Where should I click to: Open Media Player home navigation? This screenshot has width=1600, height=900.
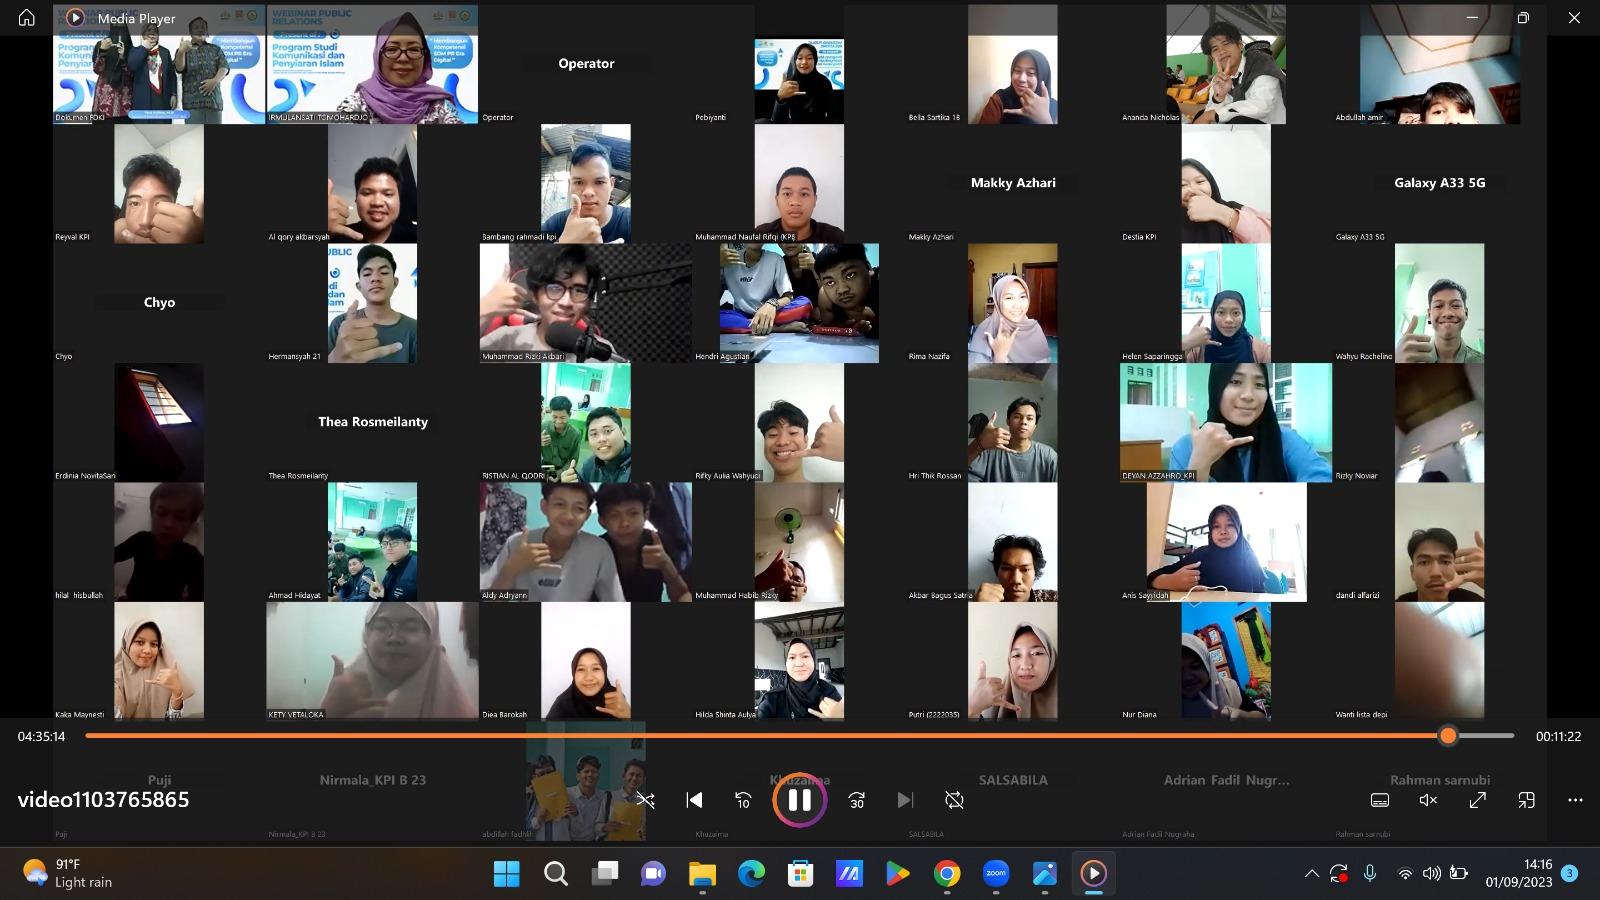[x=24, y=17]
